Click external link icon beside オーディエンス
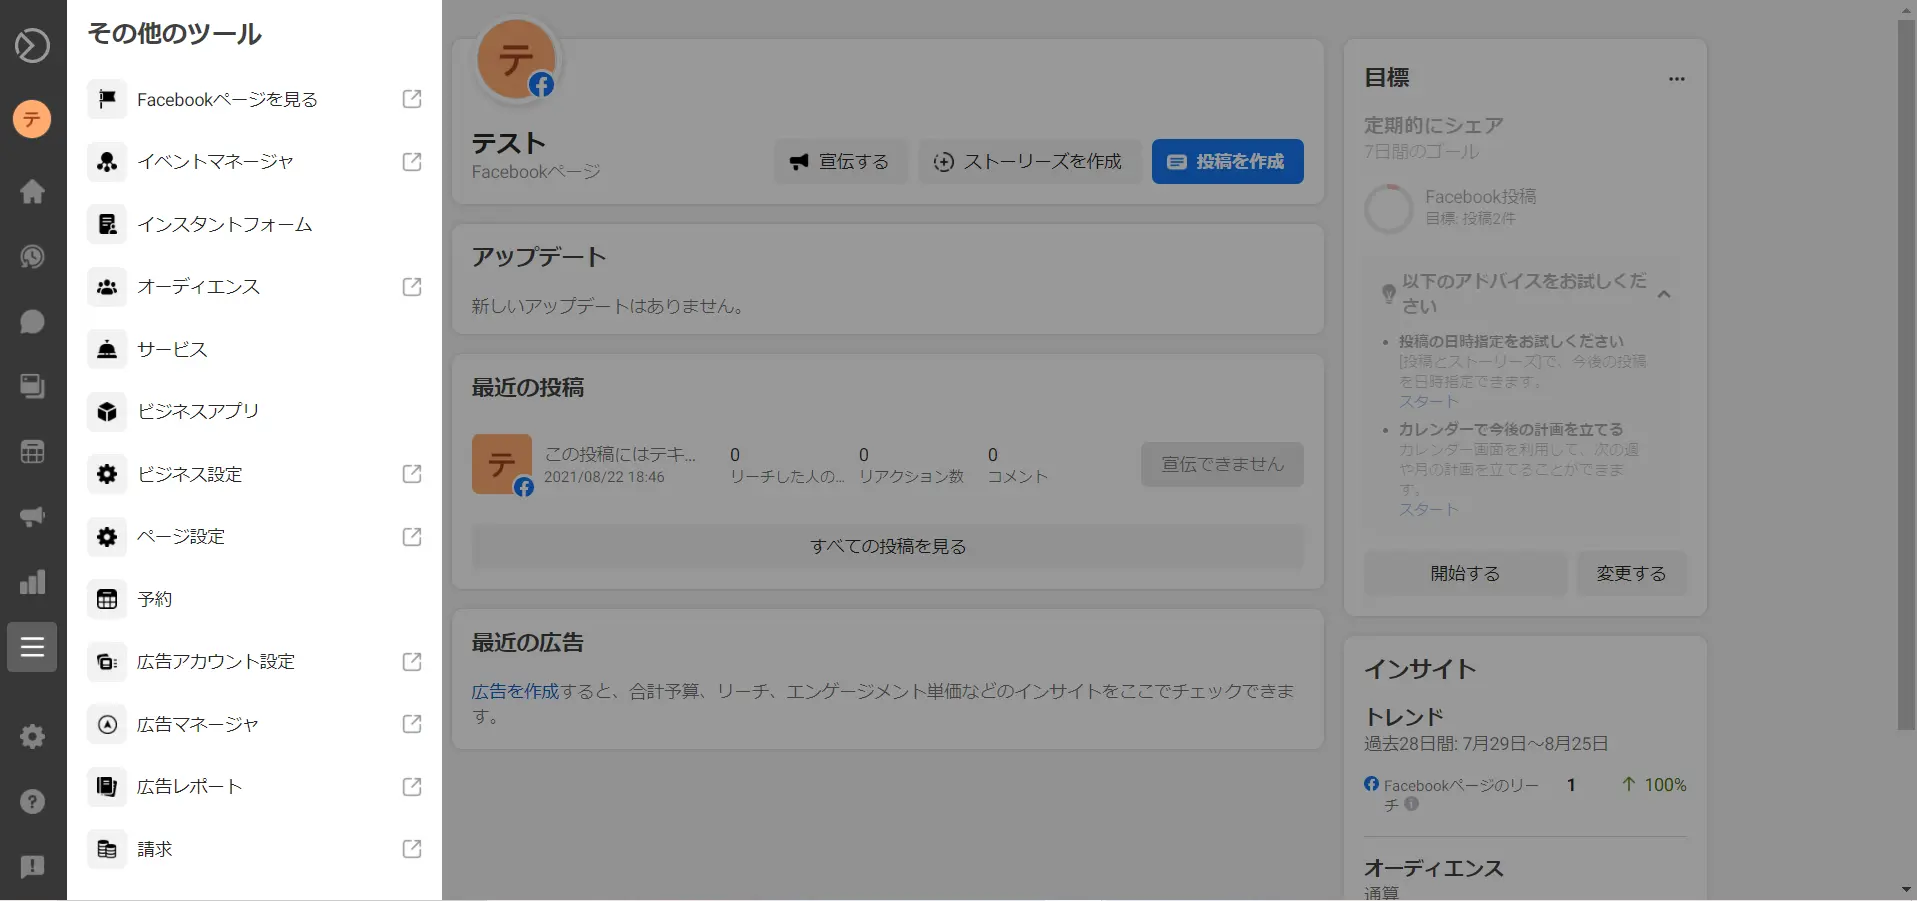The height and width of the screenshot is (901, 1917). (412, 287)
